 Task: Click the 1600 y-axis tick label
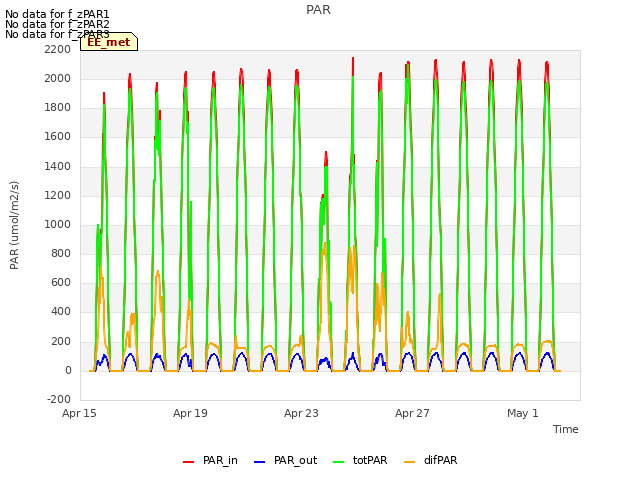(x=58, y=137)
